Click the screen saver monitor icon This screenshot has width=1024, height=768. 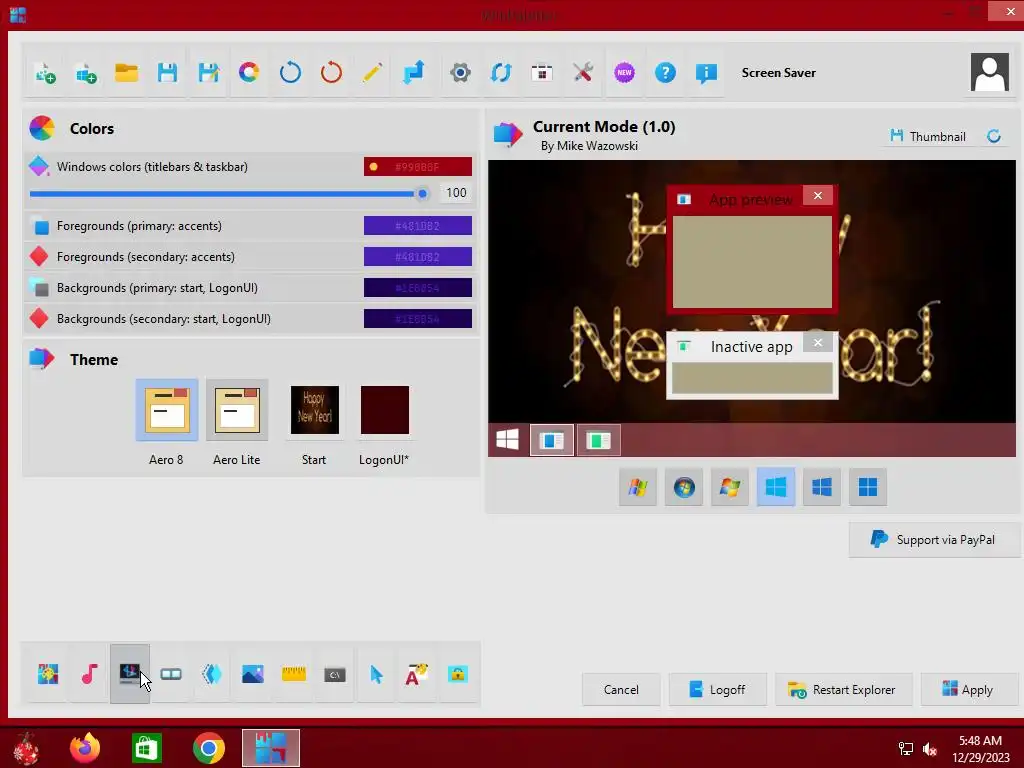(x=130, y=674)
